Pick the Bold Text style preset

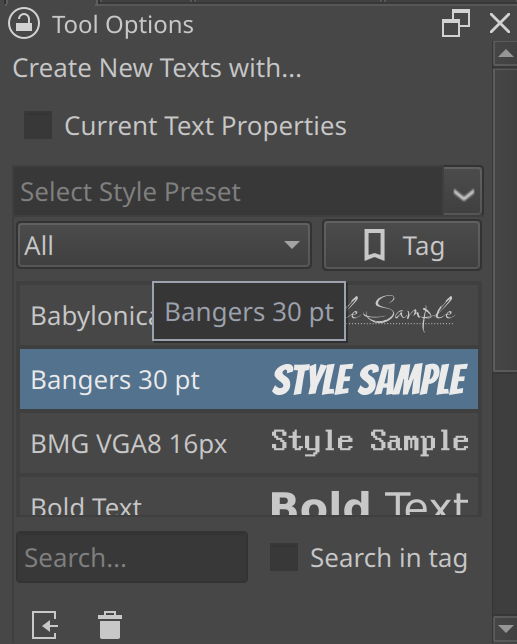(x=249, y=496)
